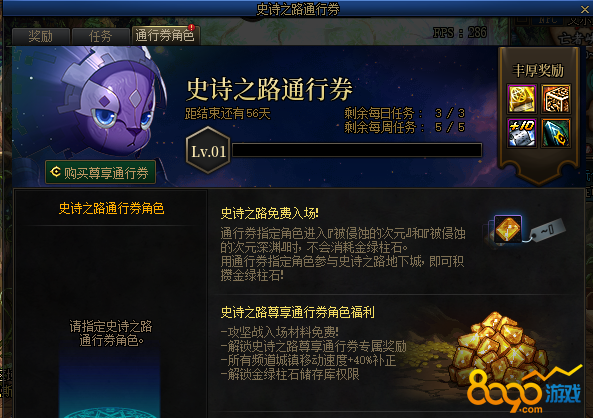Switch to the 任务 tab

[x=101, y=36]
